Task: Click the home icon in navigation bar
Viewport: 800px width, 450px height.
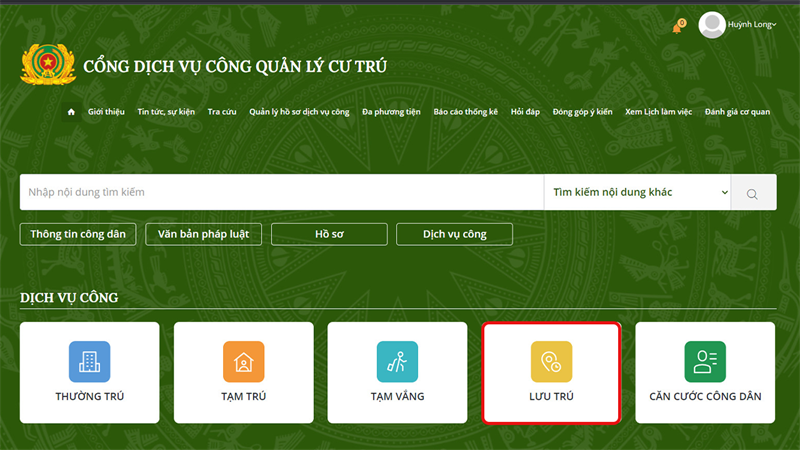Action: (x=71, y=112)
